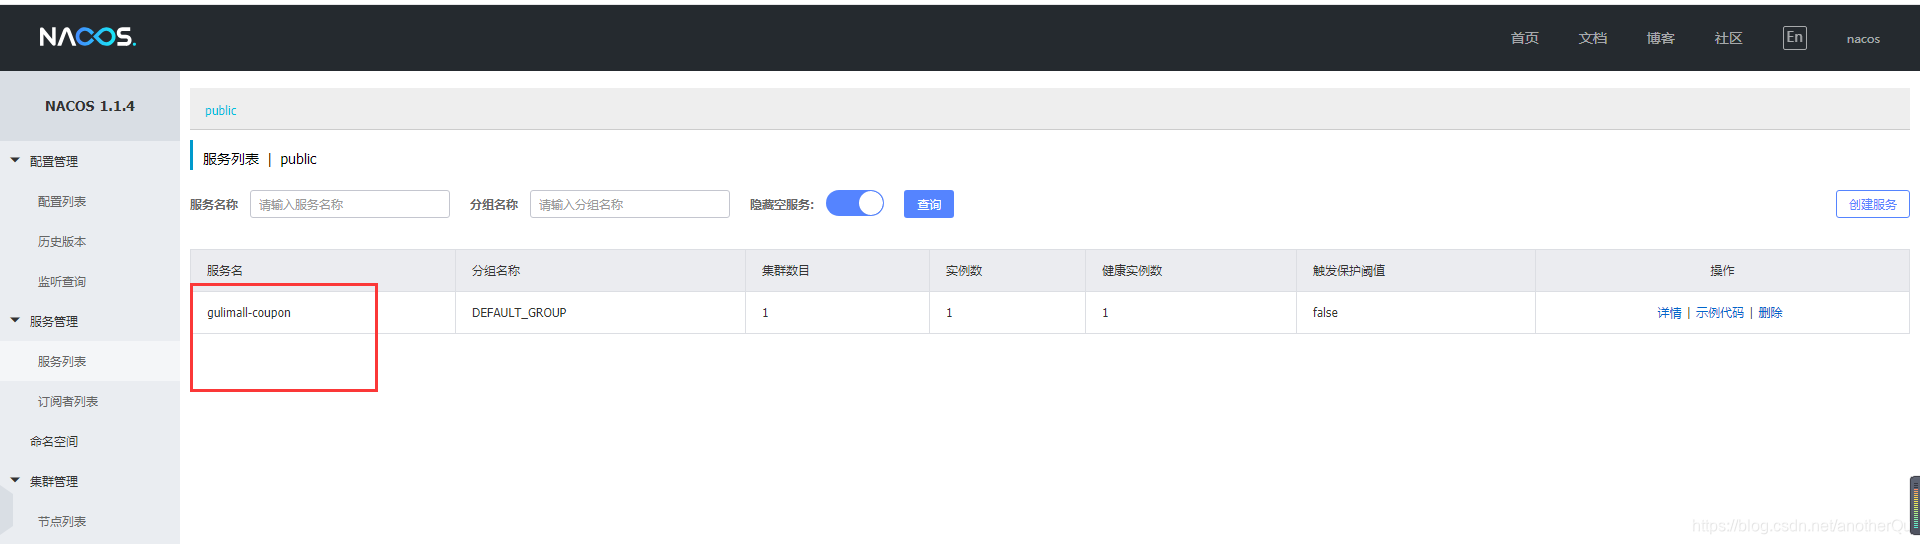The height and width of the screenshot is (544, 1920).
Task: Go to 首页 in top navigation
Action: pos(1524,38)
